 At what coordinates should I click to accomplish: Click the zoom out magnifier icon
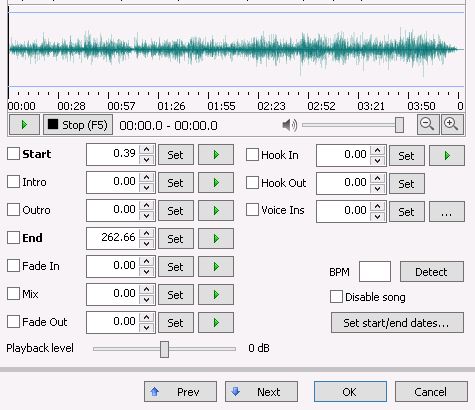428,125
